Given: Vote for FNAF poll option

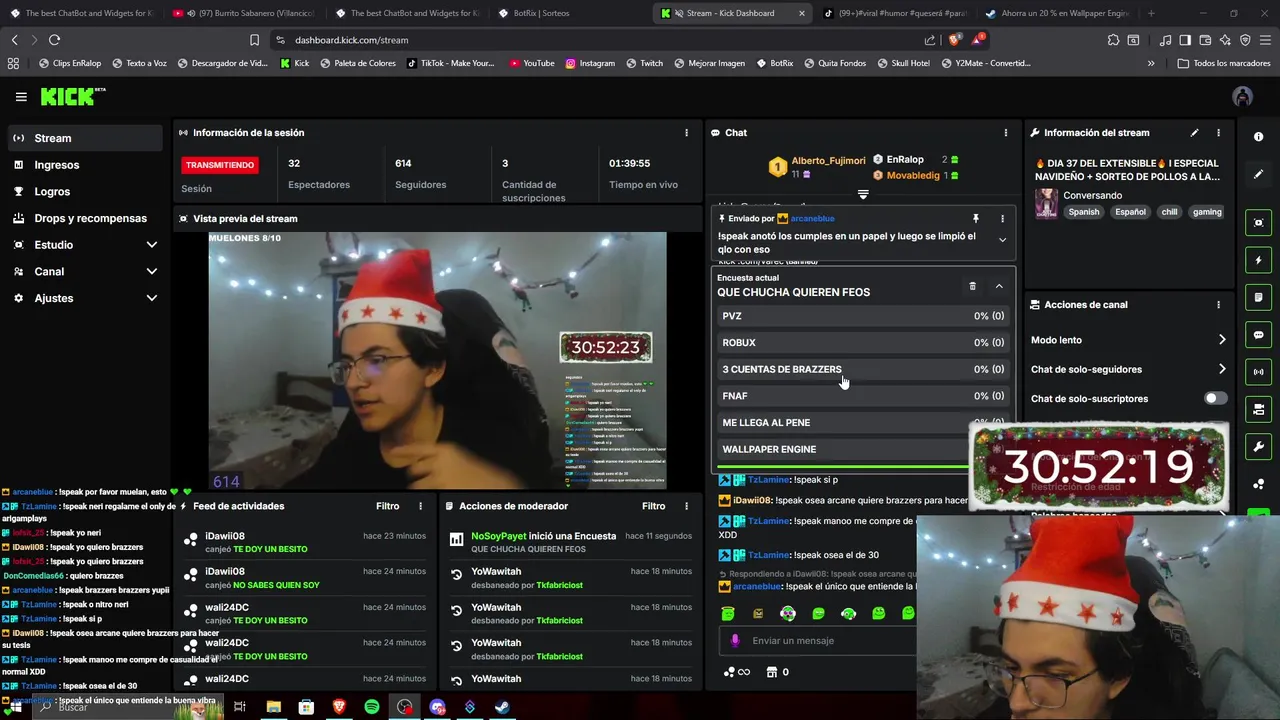Looking at the screenshot, I should click(x=863, y=396).
